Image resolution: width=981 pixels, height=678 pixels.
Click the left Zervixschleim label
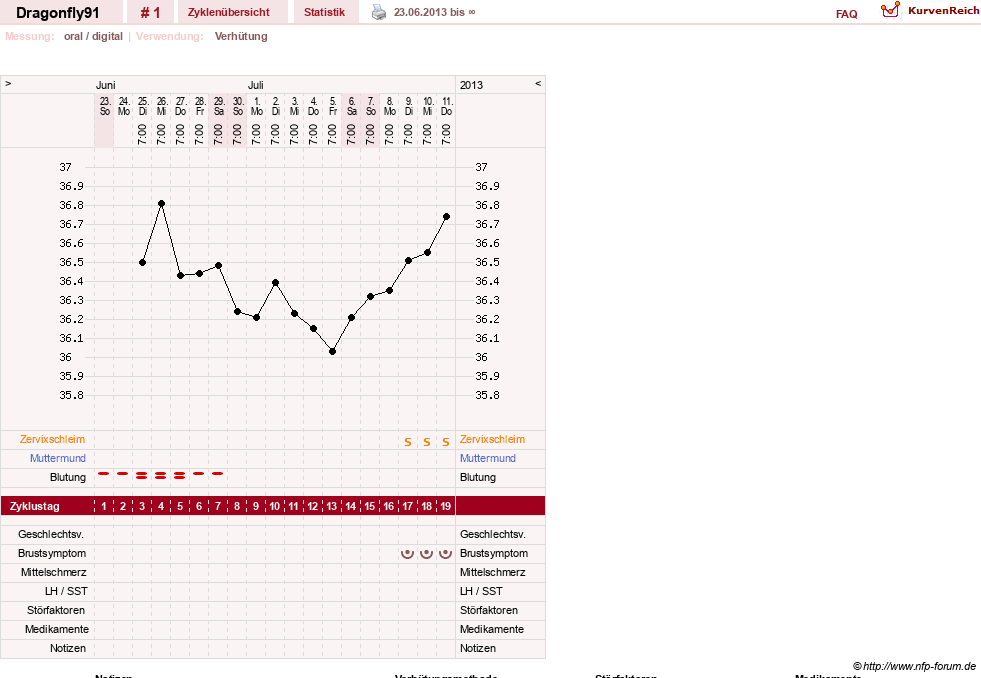tap(53, 439)
